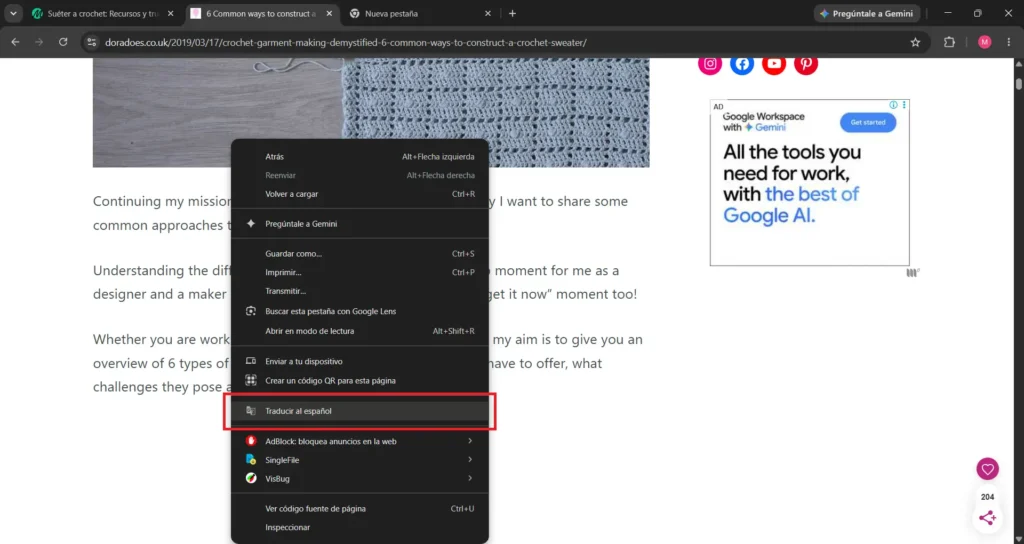This screenshot has height=544, width=1024.
Task: Click the AdBlock extension icon in menu
Action: point(251,441)
